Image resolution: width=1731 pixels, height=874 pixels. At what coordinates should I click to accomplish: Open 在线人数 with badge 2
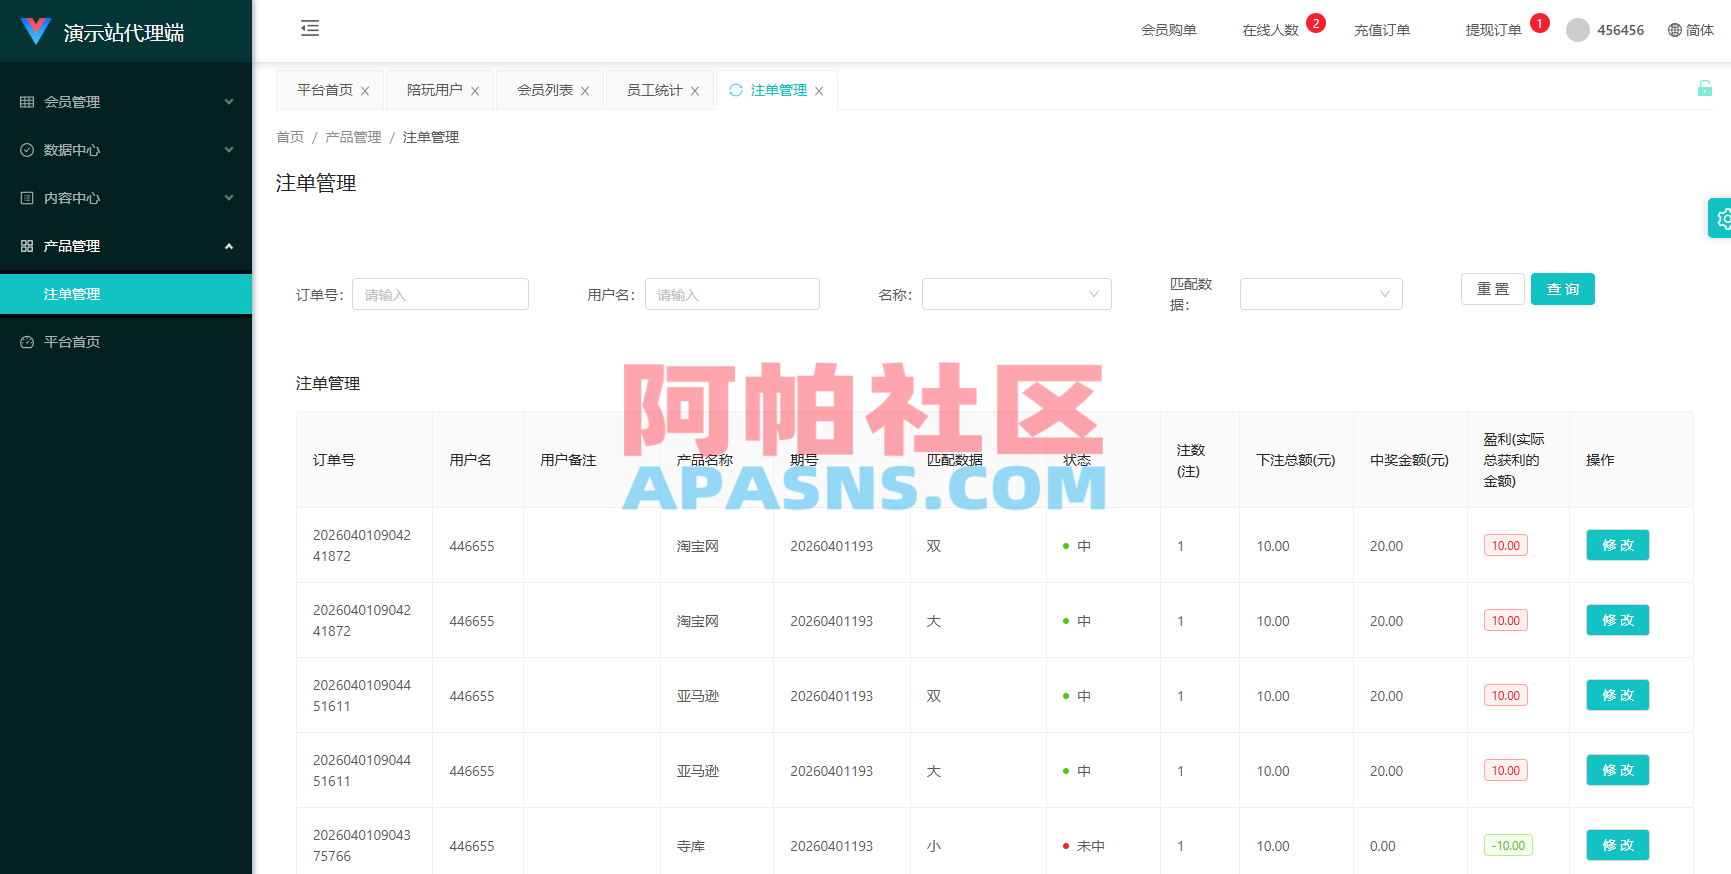pyautogui.click(x=1271, y=30)
